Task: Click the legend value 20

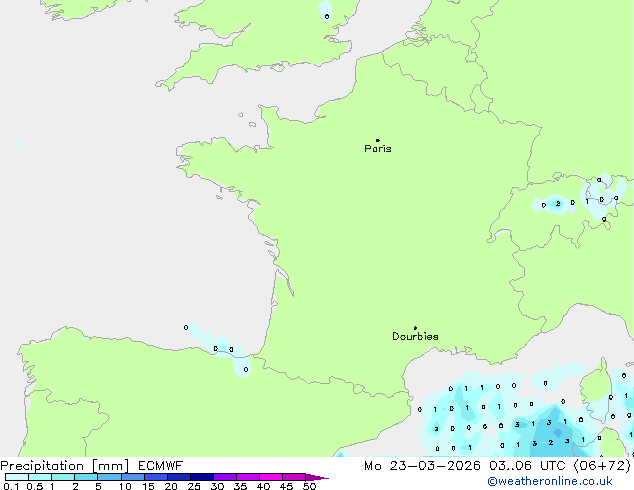Action: (x=171, y=486)
